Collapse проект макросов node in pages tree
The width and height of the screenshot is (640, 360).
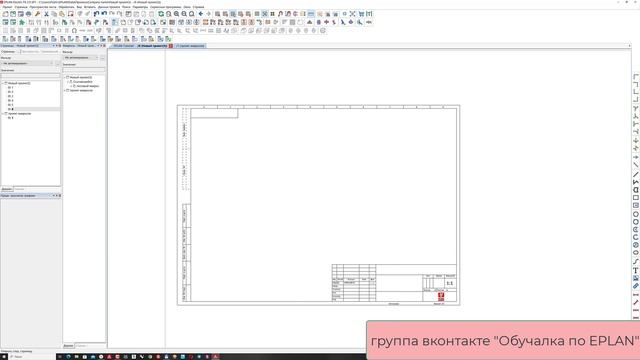pyautogui.click(x=3, y=113)
